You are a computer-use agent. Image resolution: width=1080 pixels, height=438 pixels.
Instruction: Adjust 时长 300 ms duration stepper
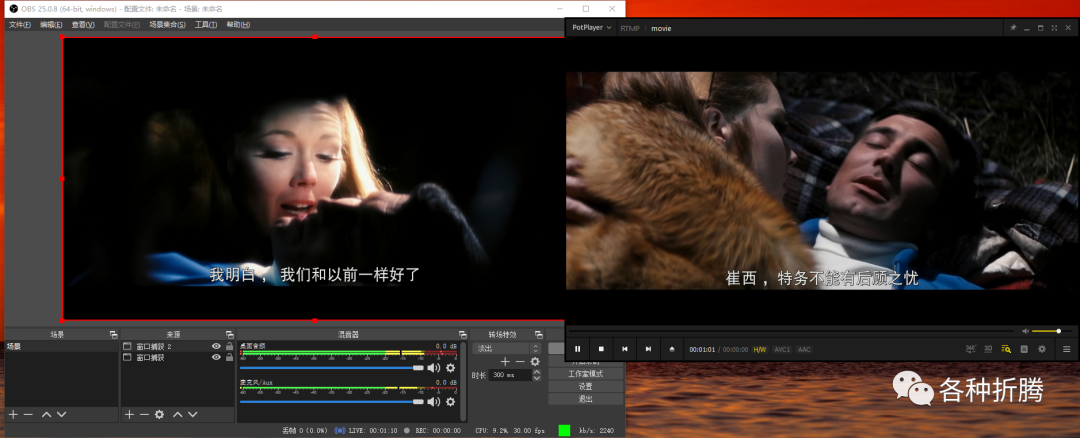tap(537, 375)
